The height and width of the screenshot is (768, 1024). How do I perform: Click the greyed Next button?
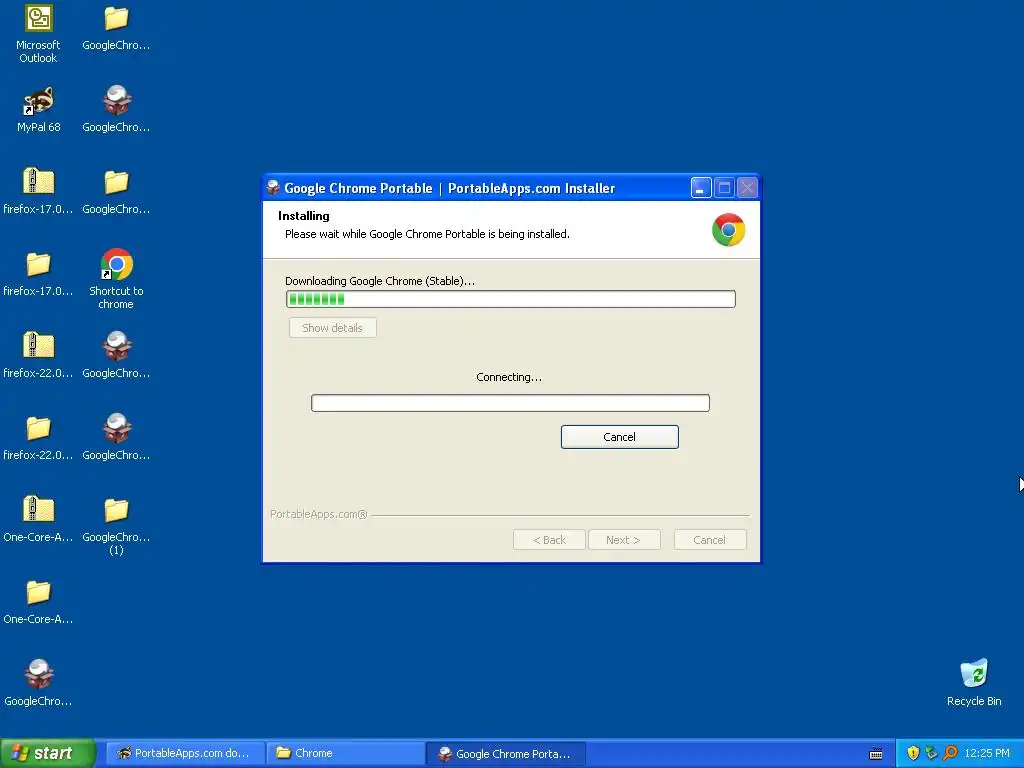pyautogui.click(x=624, y=540)
